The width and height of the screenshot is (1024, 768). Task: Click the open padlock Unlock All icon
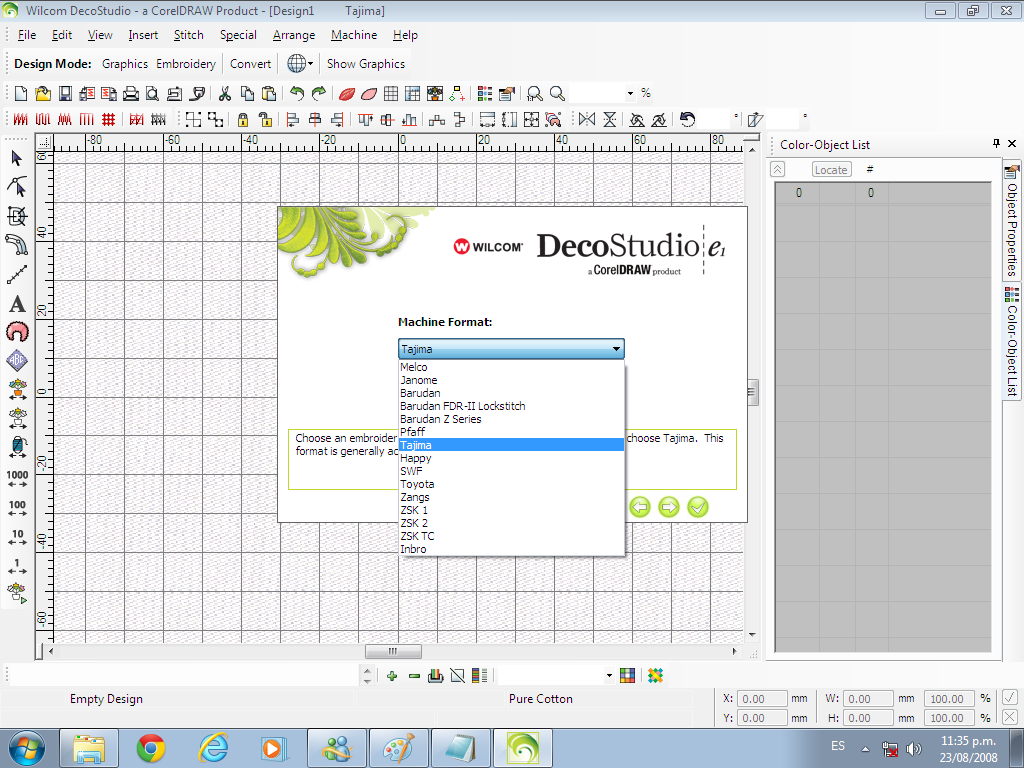264,119
